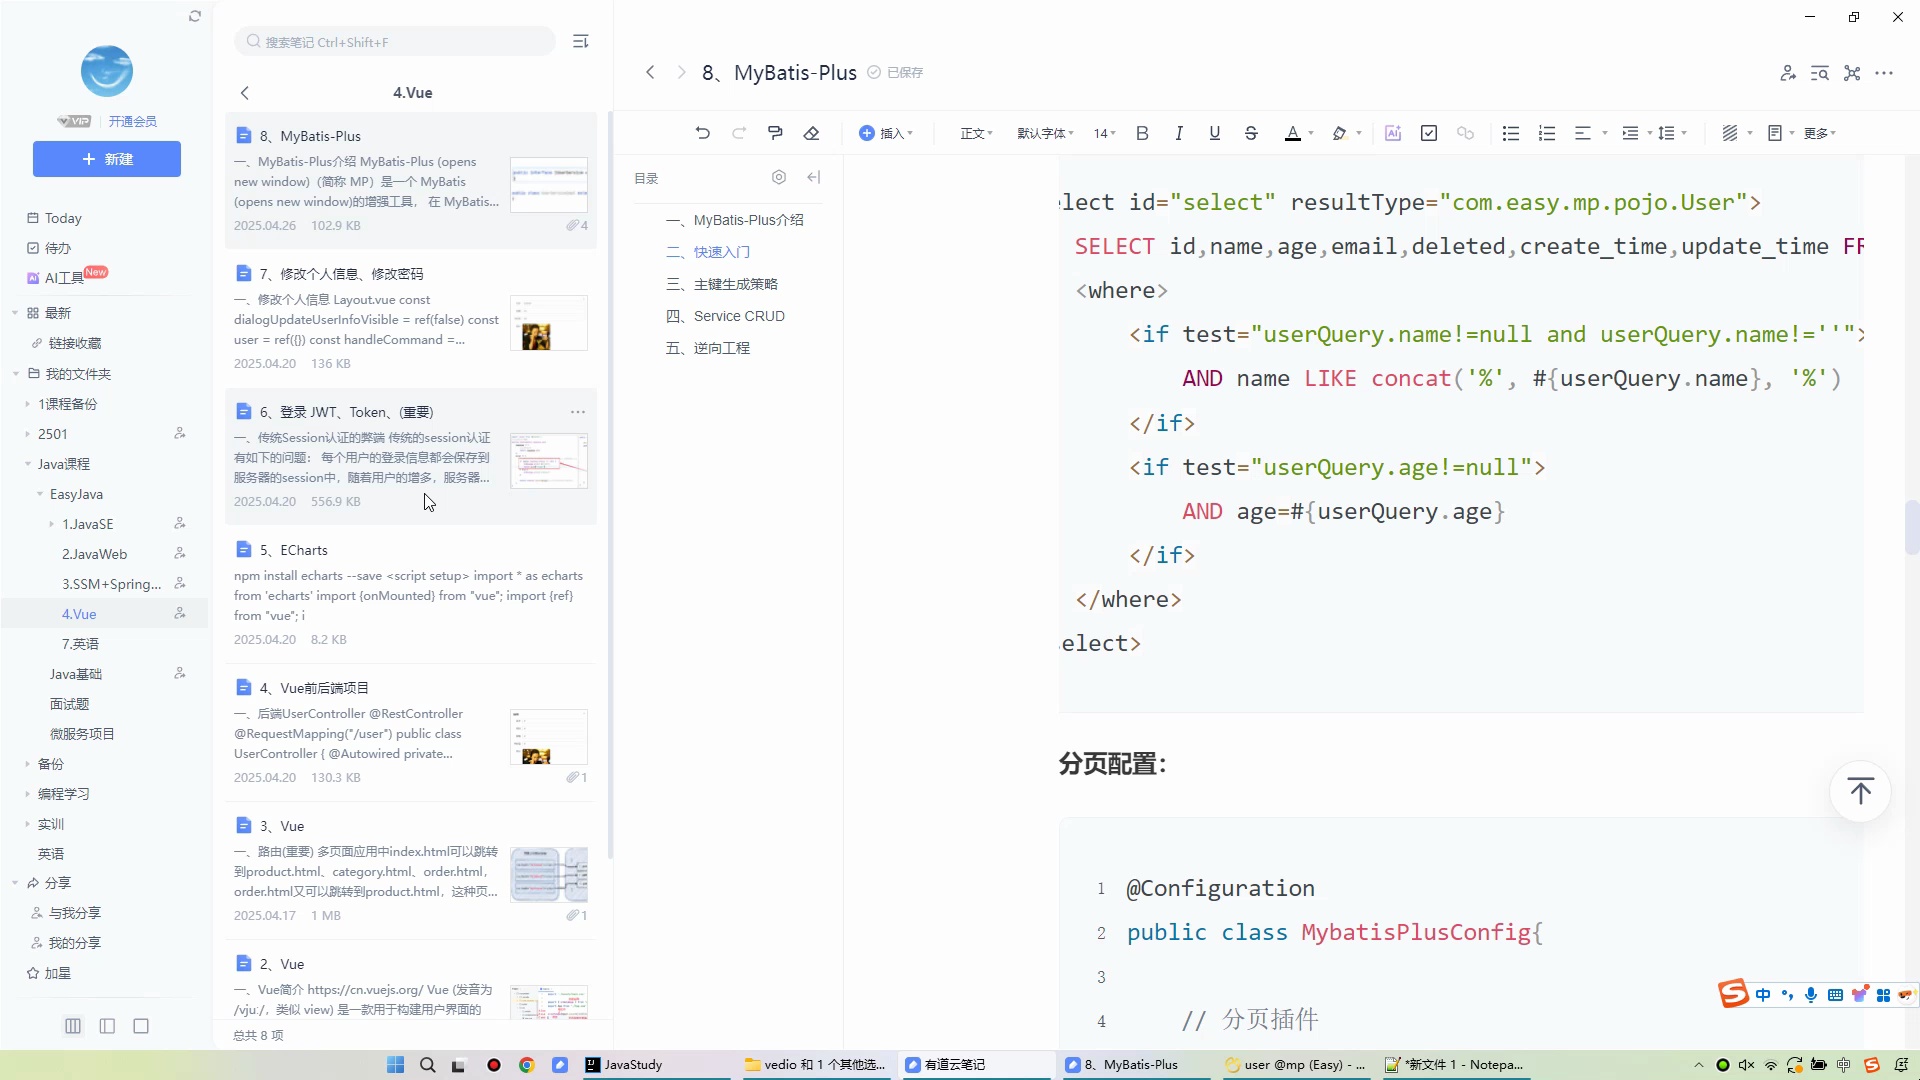Toggle italic formatting

tap(1179, 133)
